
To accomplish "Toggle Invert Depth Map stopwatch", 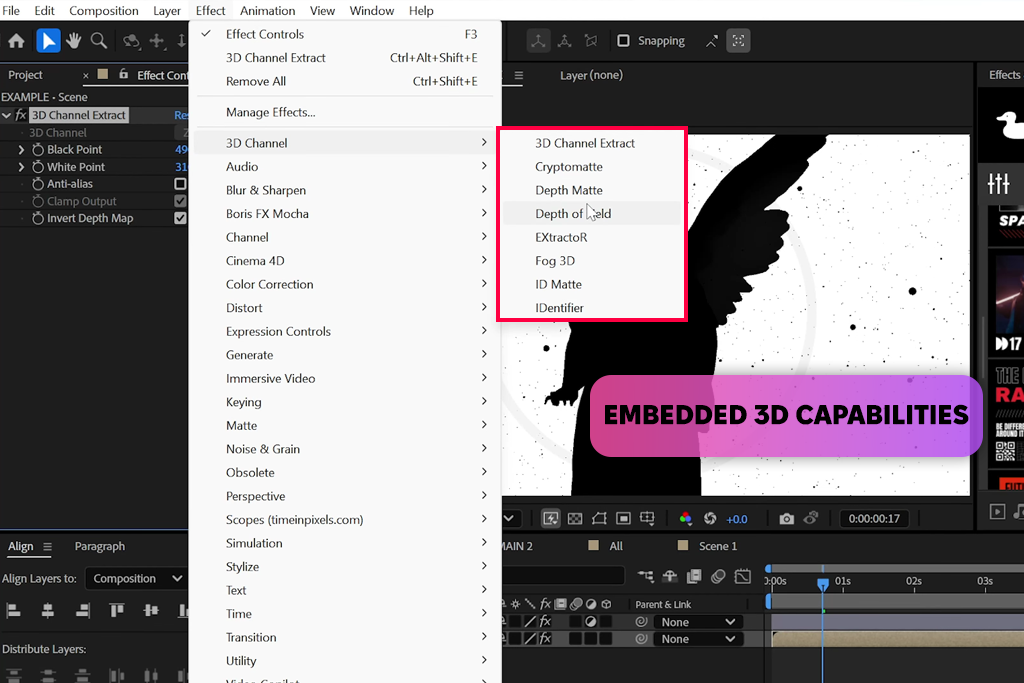I will [x=38, y=218].
